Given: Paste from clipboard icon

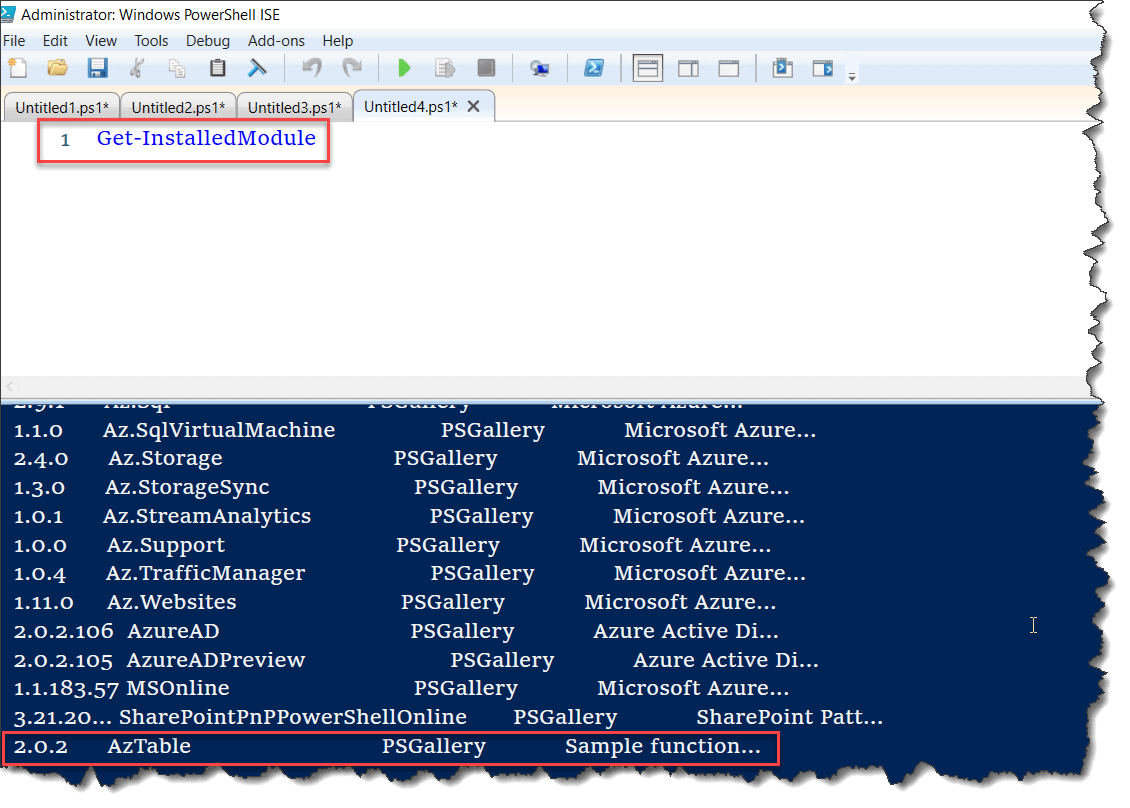Looking at the screenshot, I should coord(217,68).
